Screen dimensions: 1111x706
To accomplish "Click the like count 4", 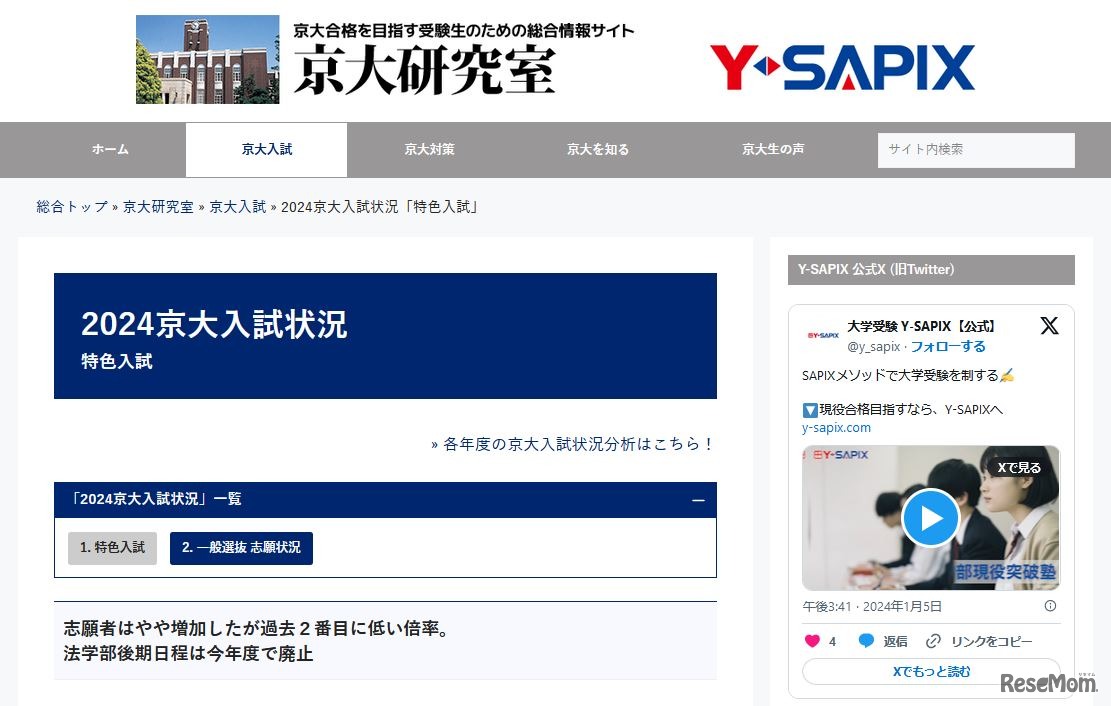I will click(x=833, y=641).
